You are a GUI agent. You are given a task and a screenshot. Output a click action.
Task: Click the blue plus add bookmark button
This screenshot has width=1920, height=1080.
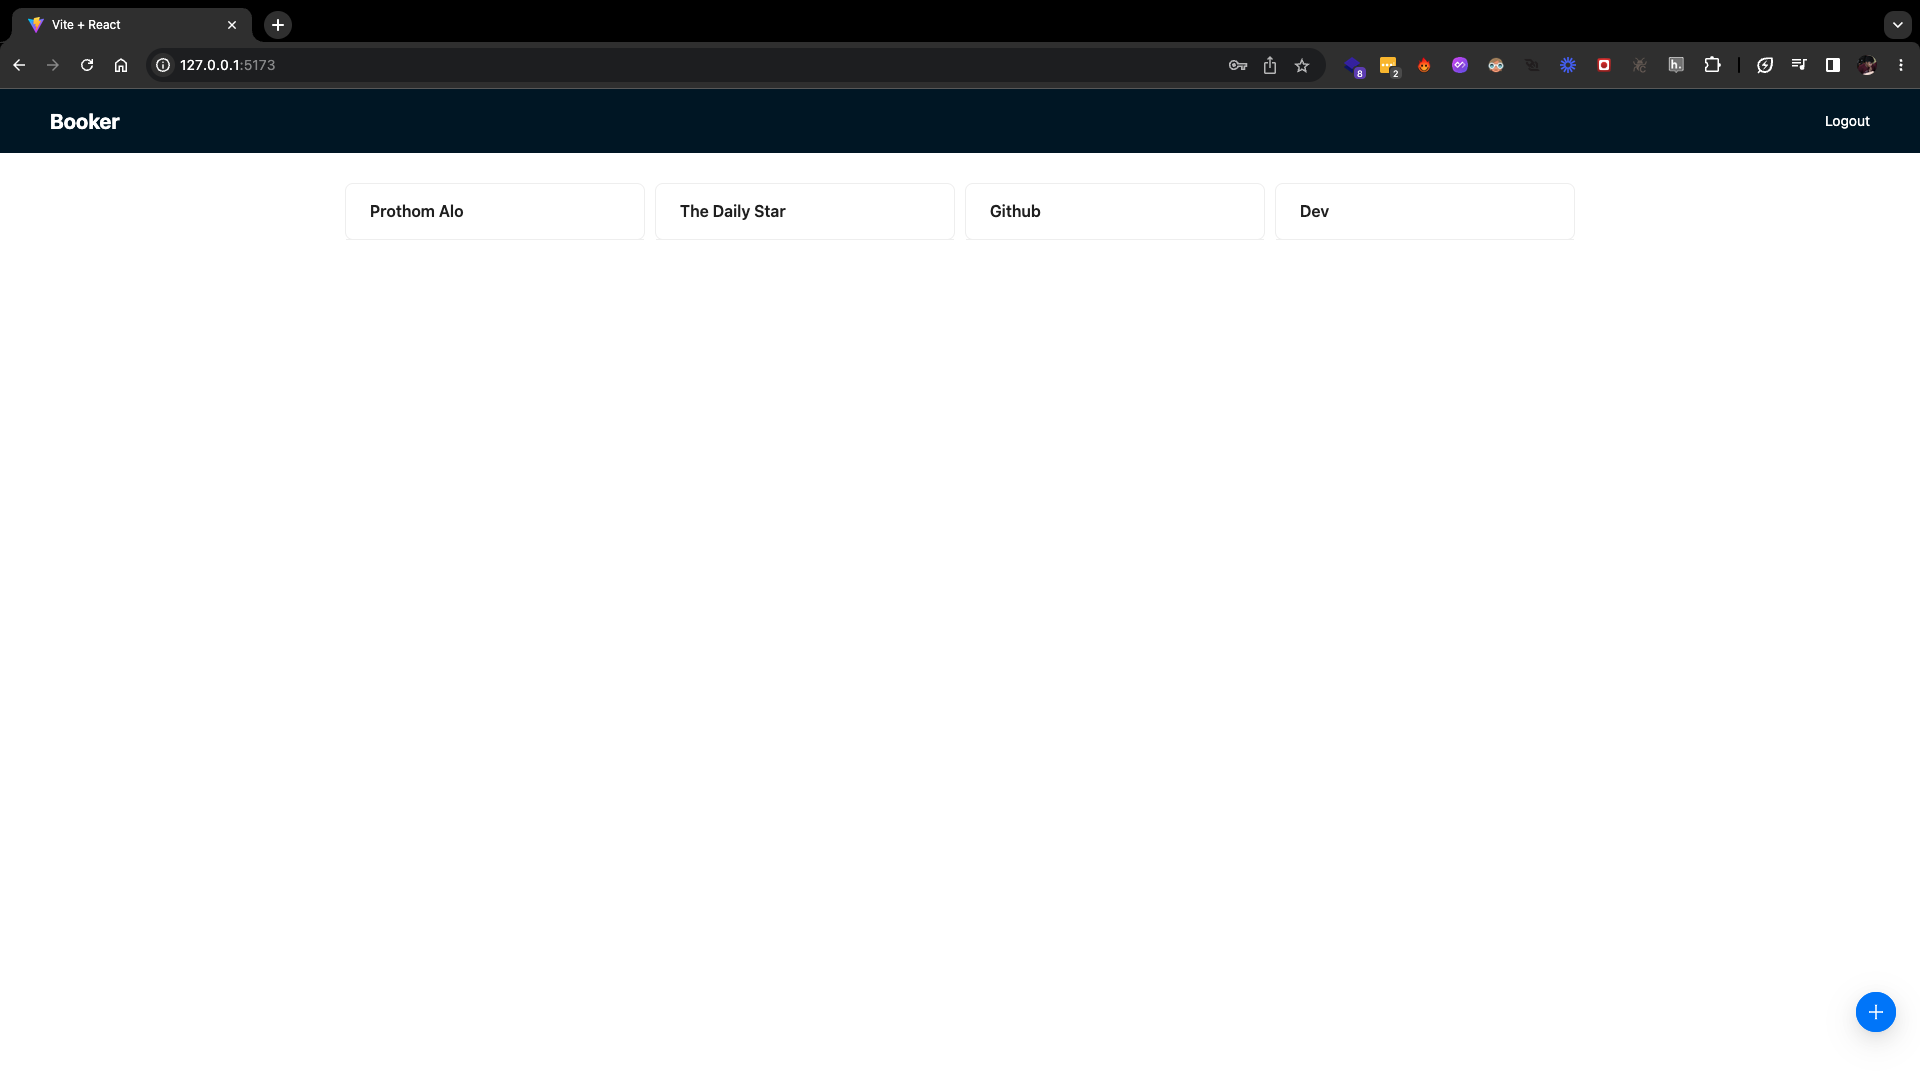(x=1875, y=1012)
